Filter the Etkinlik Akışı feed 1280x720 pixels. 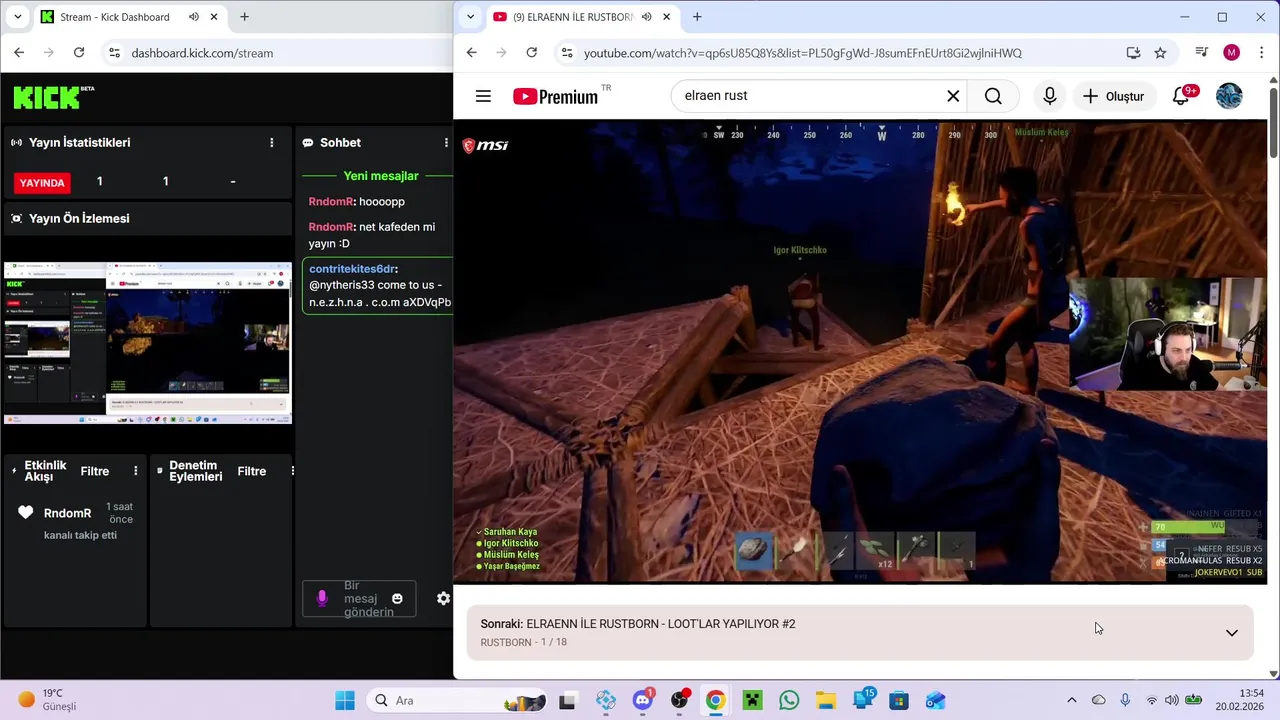point(95,471)
